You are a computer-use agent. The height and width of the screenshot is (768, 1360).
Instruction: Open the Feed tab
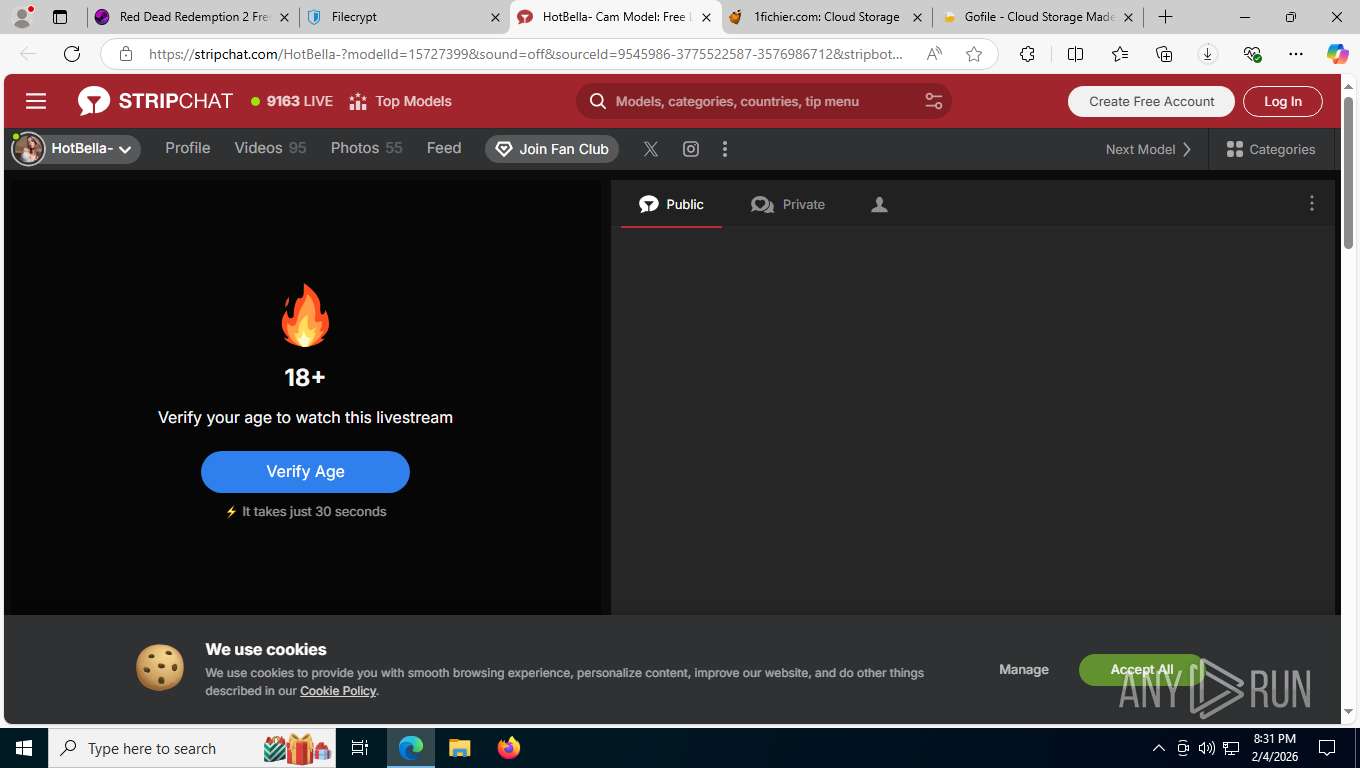(444, 148)
